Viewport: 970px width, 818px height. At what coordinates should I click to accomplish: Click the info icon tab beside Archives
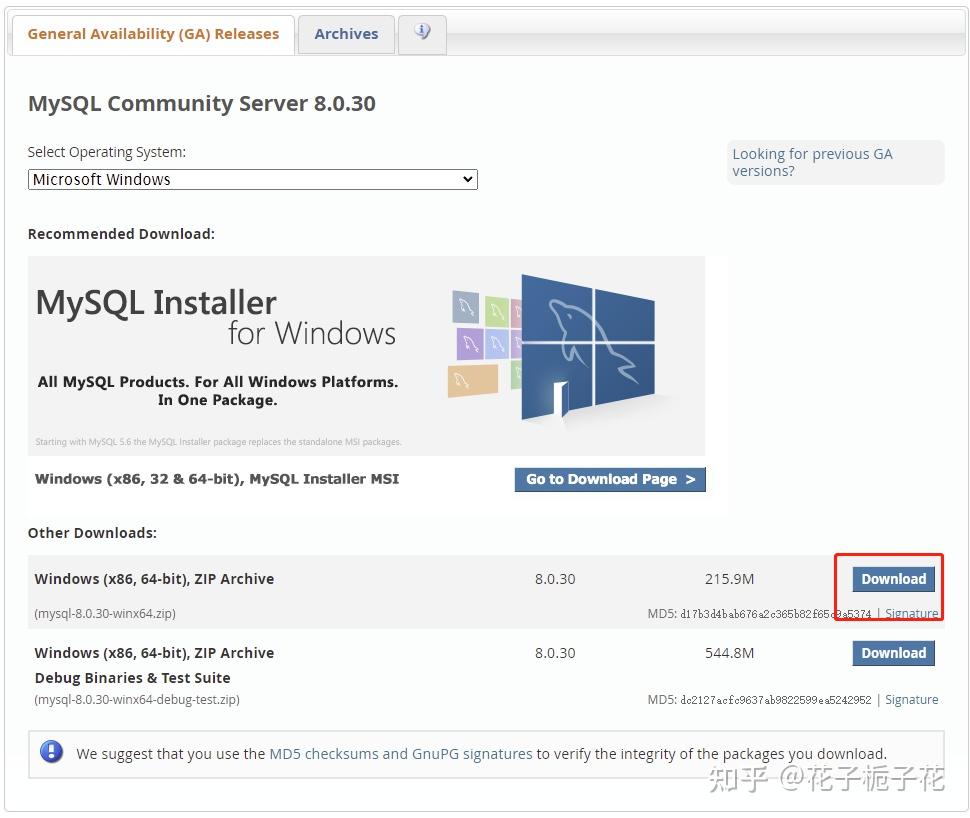(x=421, y=34)
